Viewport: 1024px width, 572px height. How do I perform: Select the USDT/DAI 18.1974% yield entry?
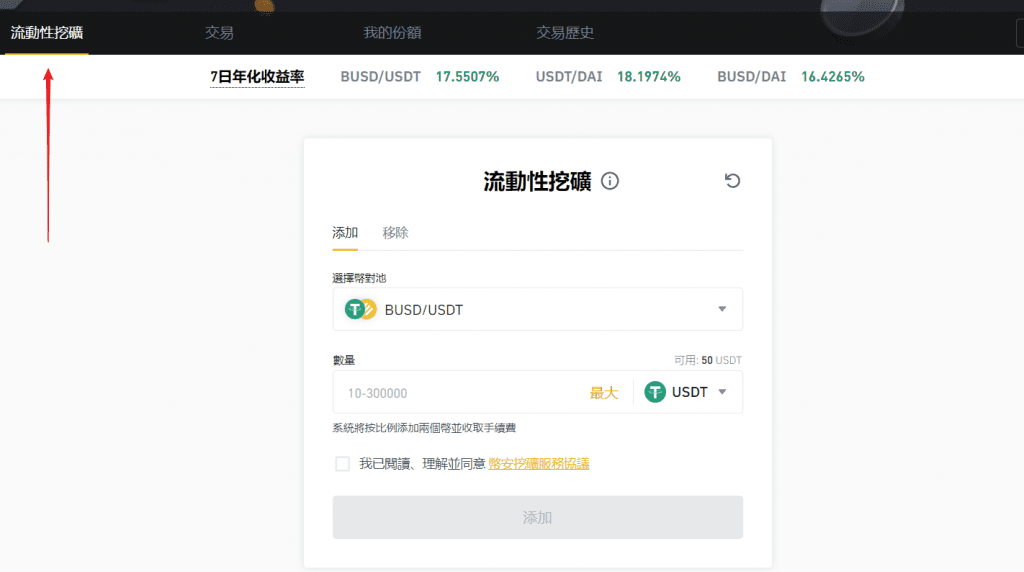608,77
